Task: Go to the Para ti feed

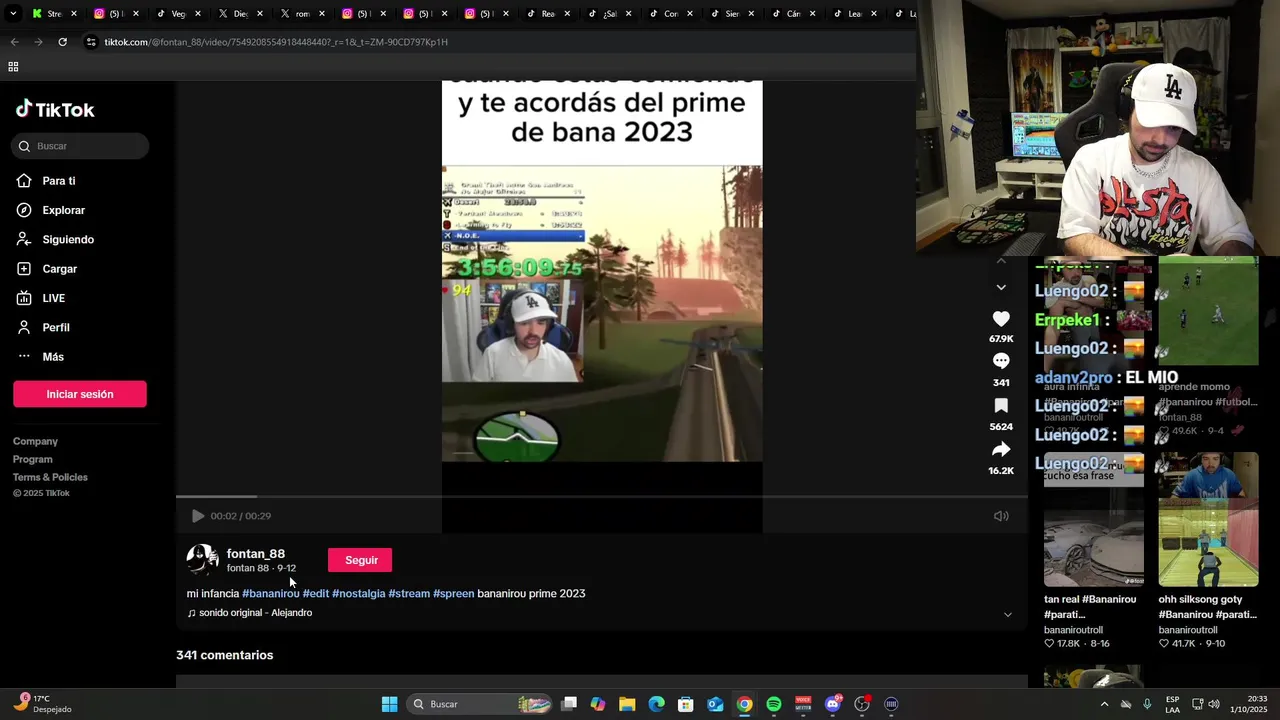Action: (x=46, y=181)
